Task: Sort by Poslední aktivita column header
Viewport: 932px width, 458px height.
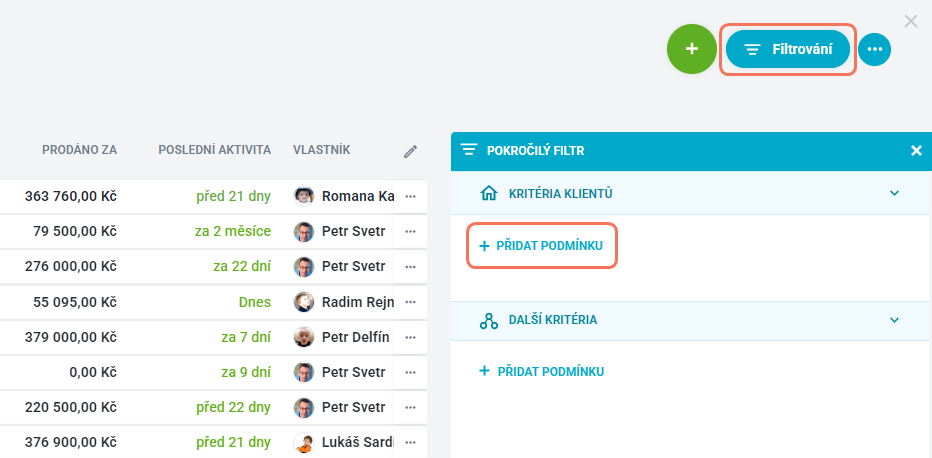Action: pyautogui.click(x=215, y=150)
